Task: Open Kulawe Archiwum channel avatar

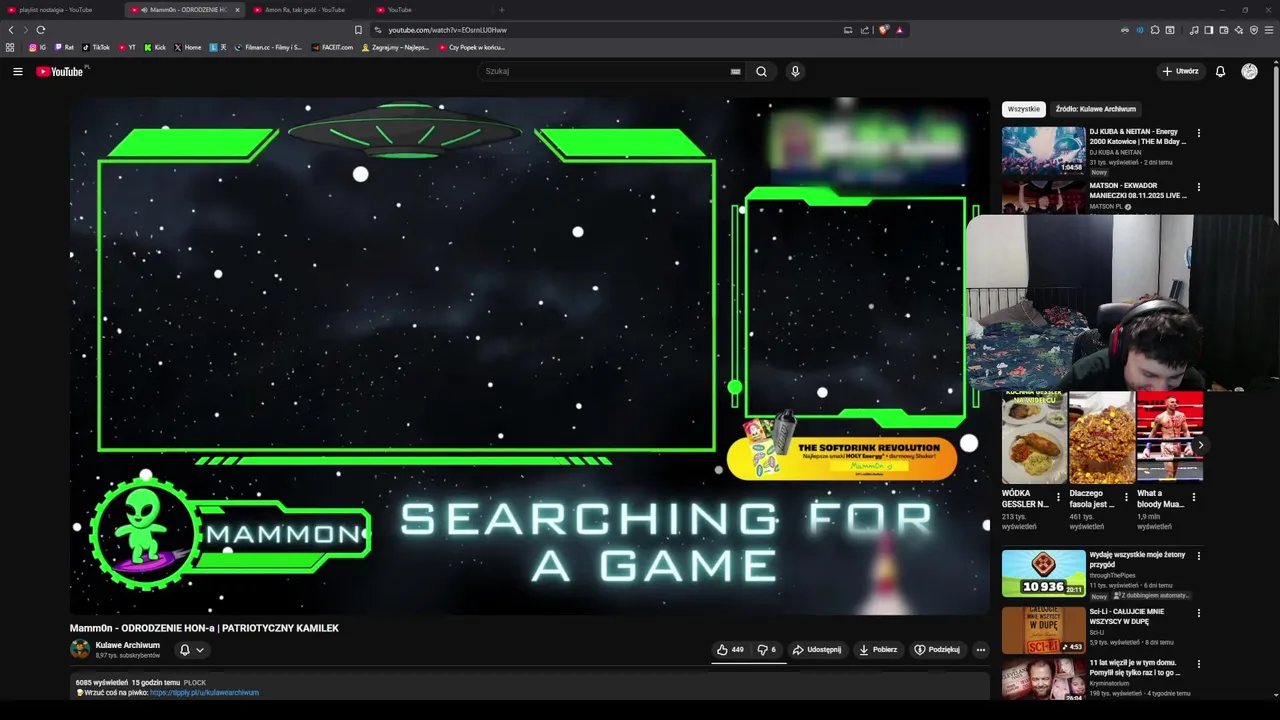Action: 80,649
